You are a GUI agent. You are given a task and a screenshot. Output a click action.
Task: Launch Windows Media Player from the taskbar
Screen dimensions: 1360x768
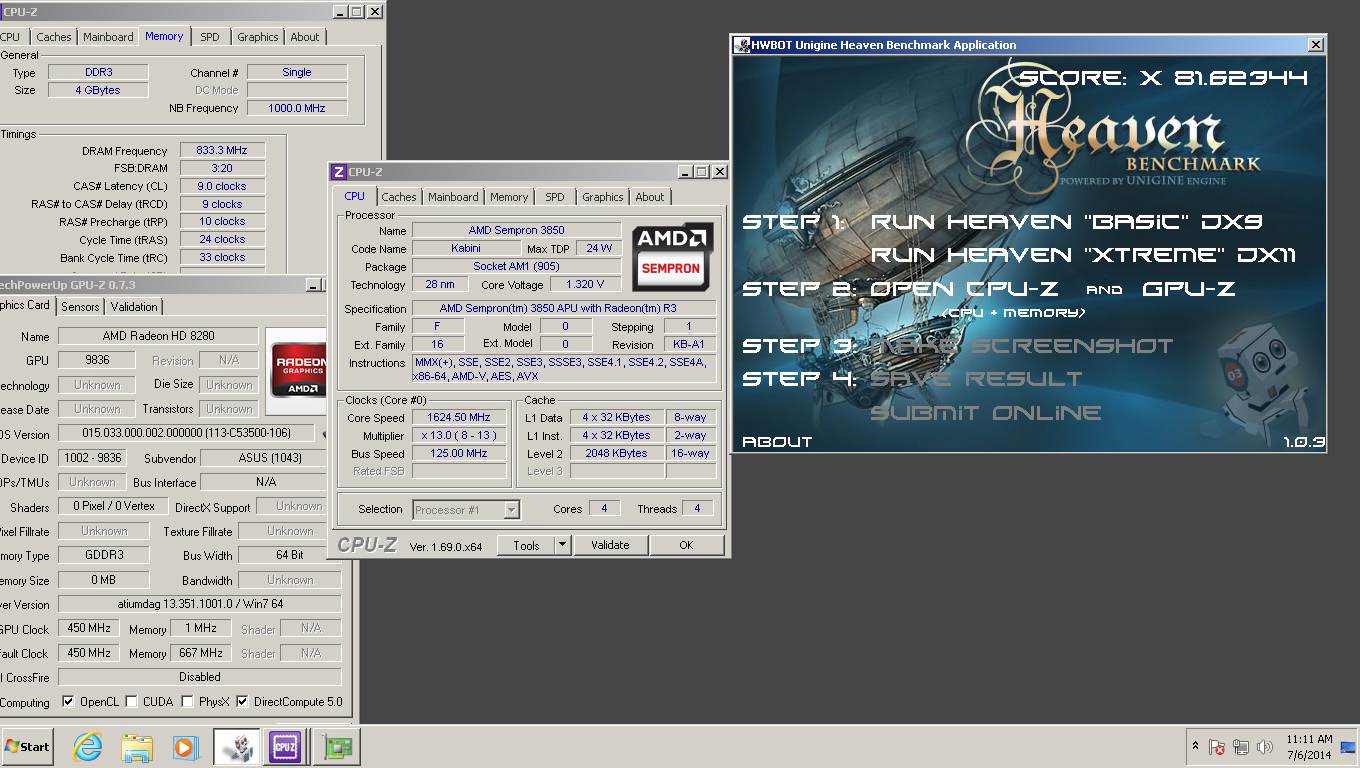pyautogui.click(x=185, y=747)
